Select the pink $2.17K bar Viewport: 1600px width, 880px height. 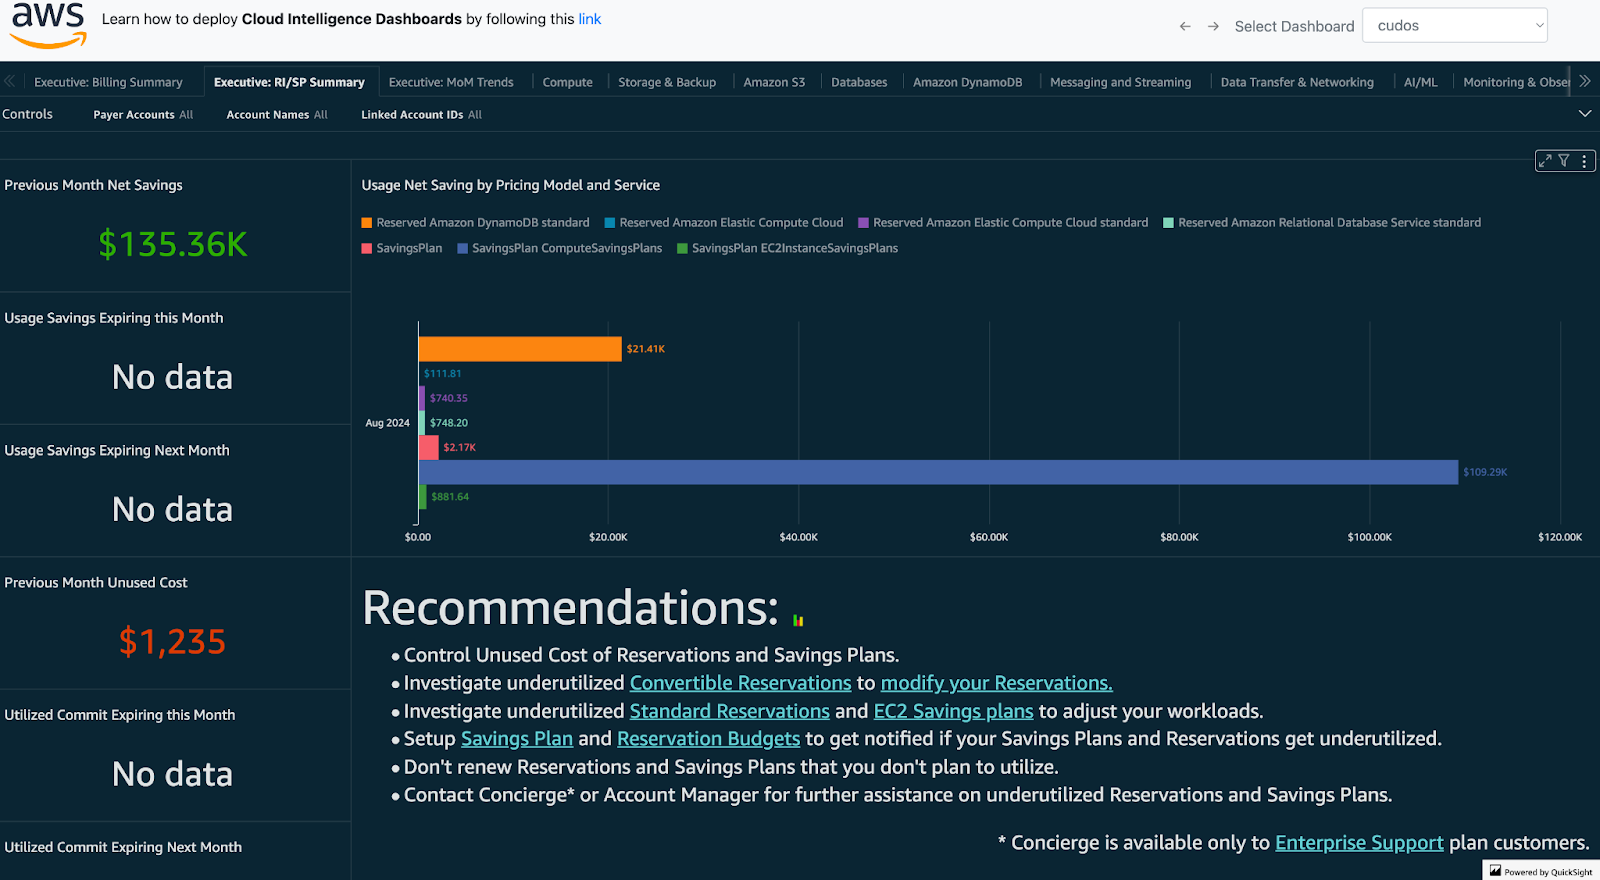point(429,447)
